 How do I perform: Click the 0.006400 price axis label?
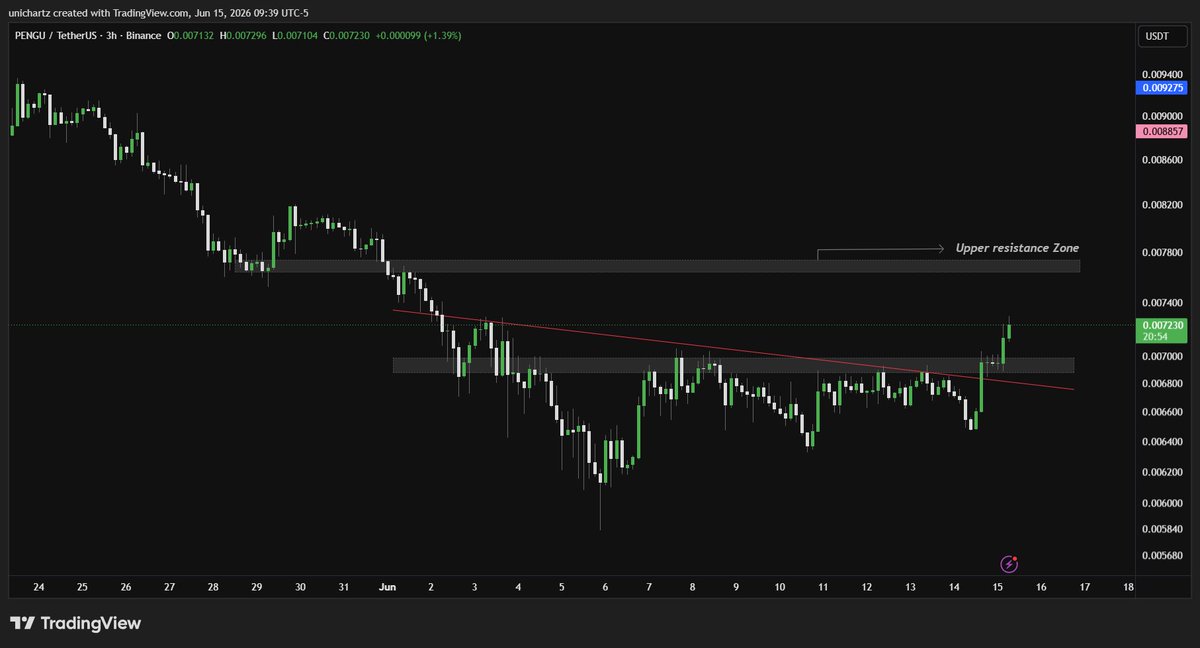pyautogui.click(x=1160, y=441)
